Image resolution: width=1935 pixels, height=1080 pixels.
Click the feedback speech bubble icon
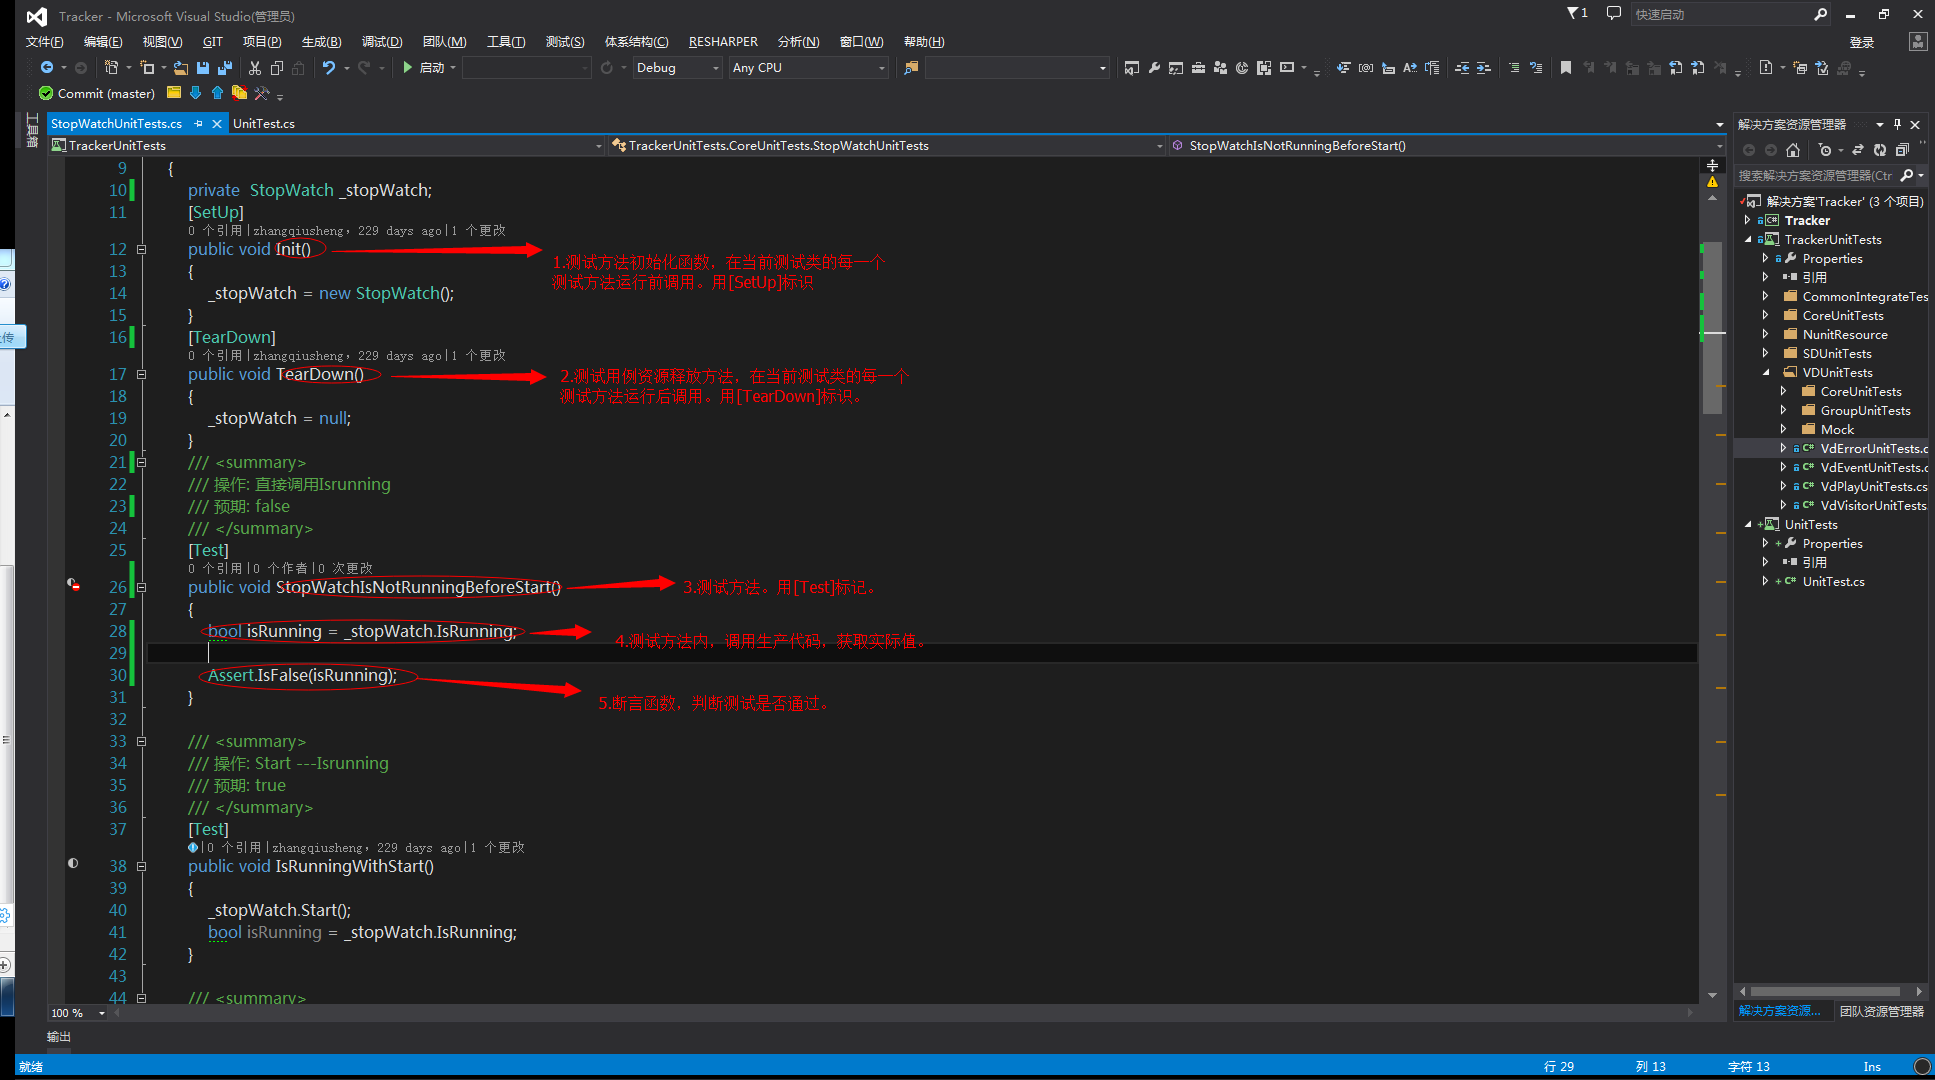click(x=1613, y=13)
